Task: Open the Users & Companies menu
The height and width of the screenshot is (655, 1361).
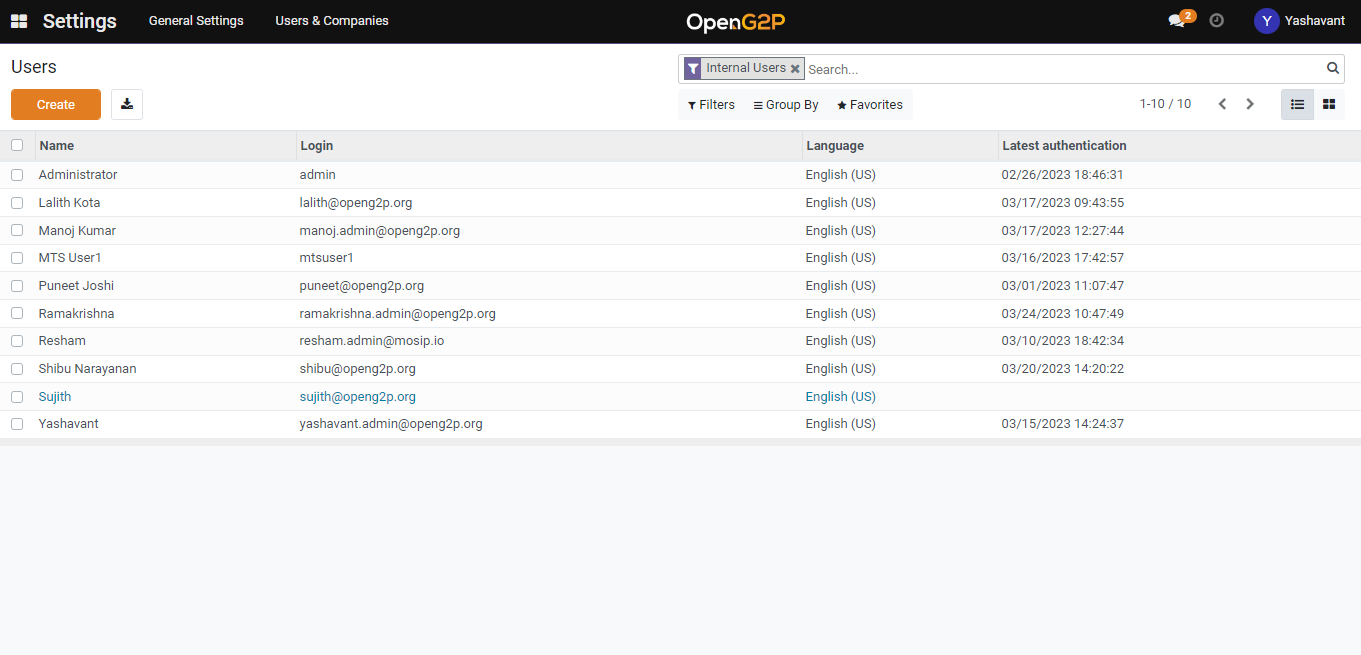Action: (x=332, y=21)
